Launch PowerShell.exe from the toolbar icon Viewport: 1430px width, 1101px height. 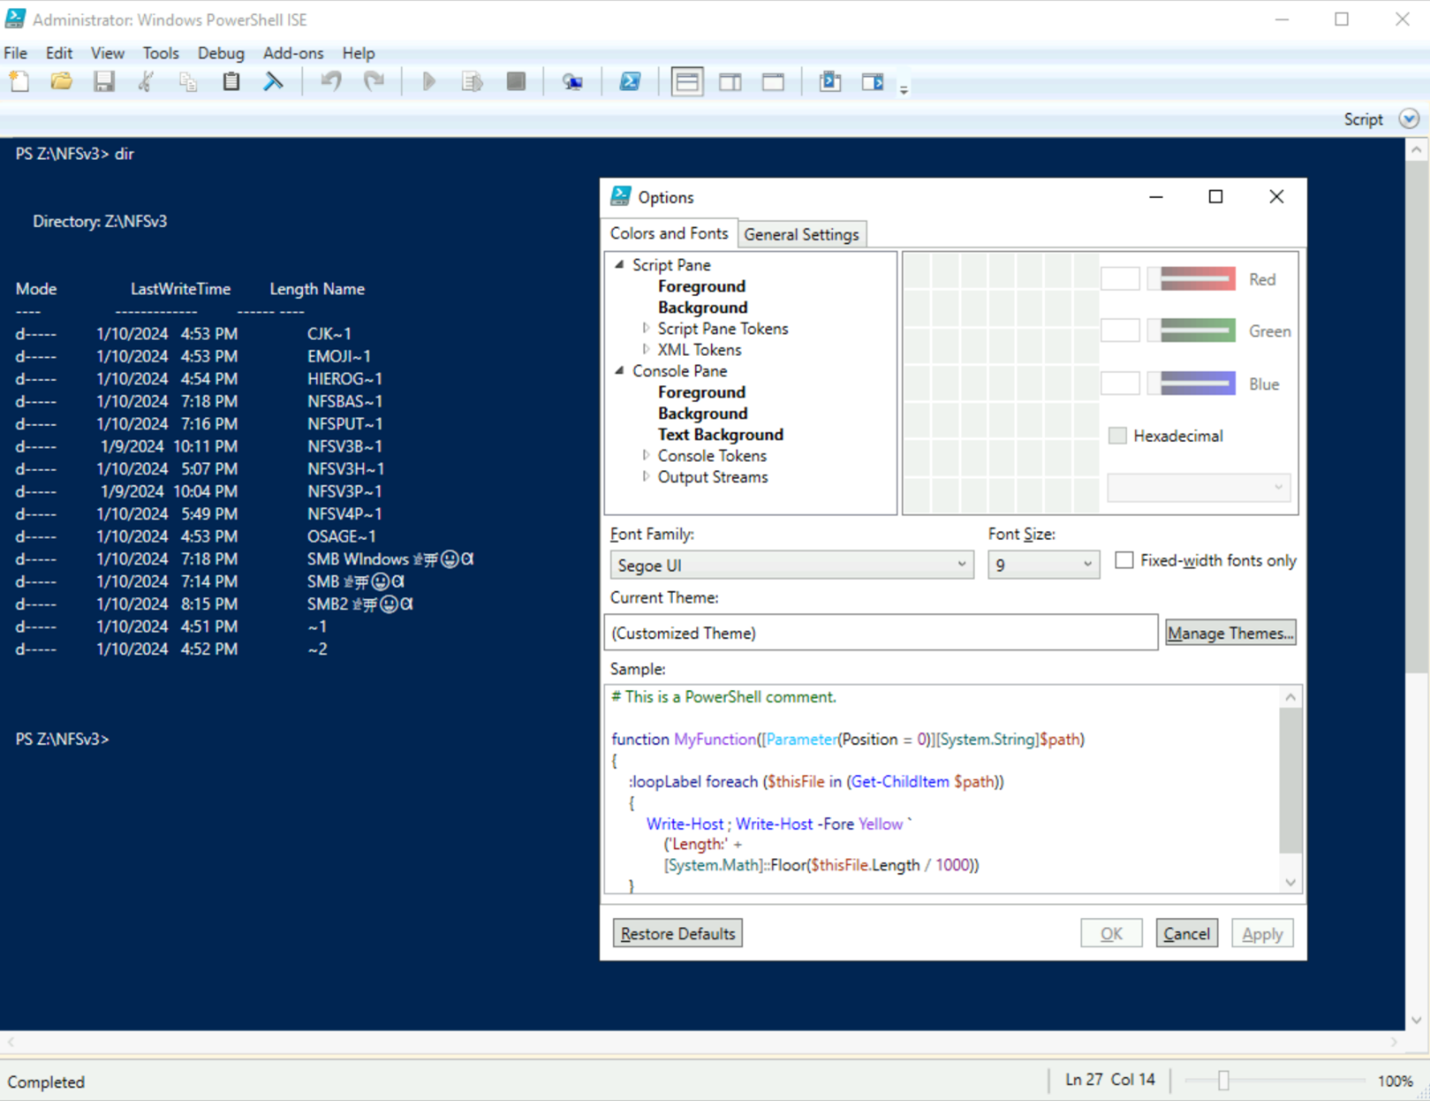point(632,81)
